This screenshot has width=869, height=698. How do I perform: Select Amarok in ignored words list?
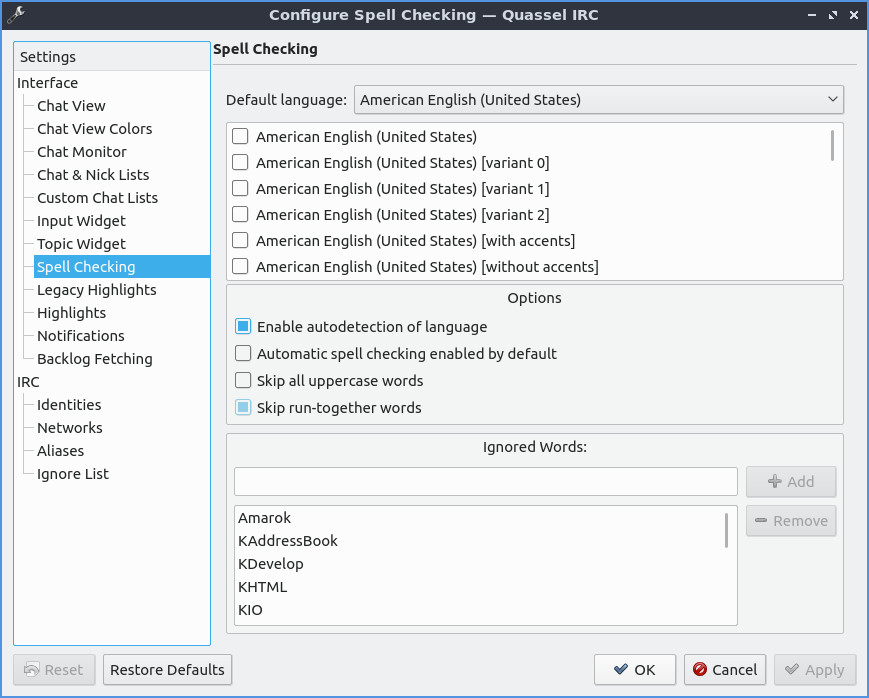click(264, 518)
